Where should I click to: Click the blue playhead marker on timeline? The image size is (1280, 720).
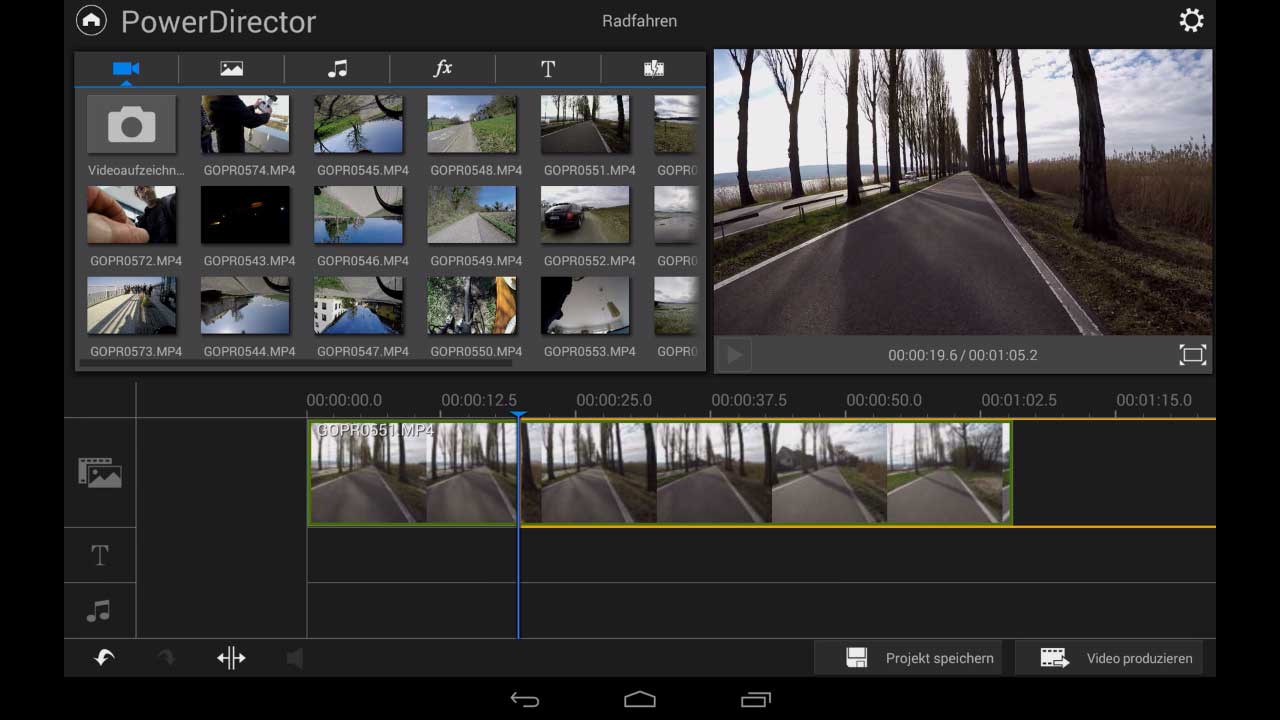[518, 415]
